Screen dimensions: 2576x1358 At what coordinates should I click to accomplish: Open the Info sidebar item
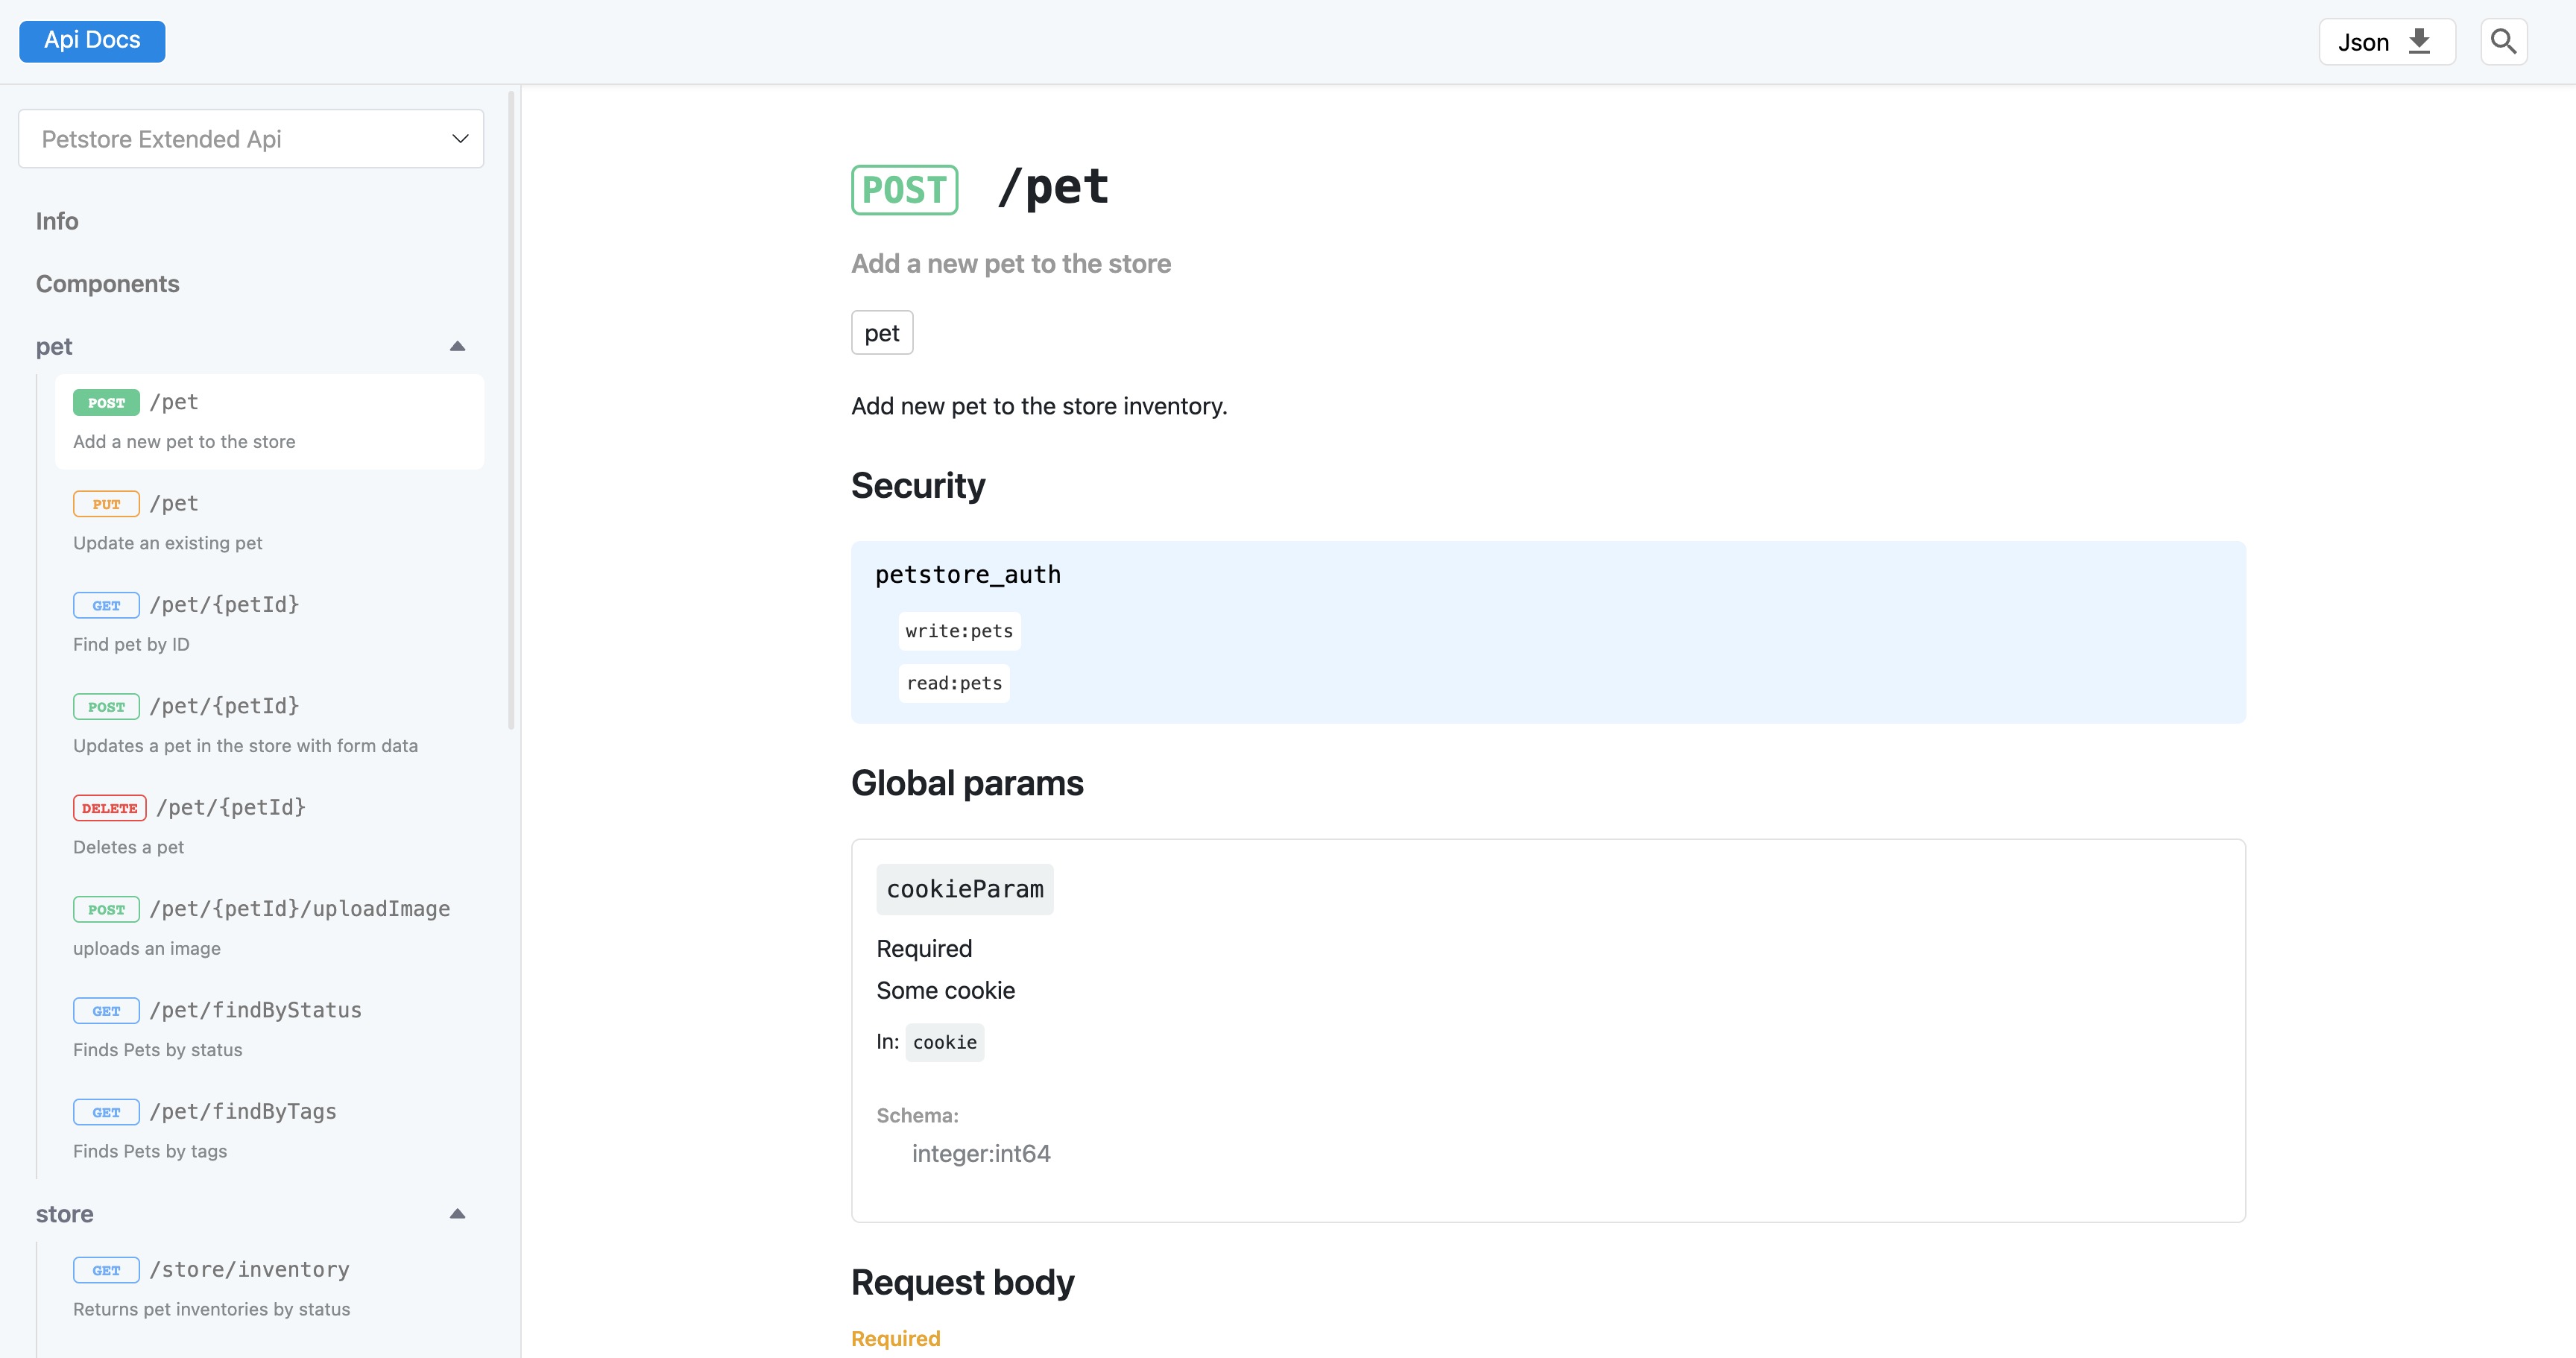[x=57, y=221]
